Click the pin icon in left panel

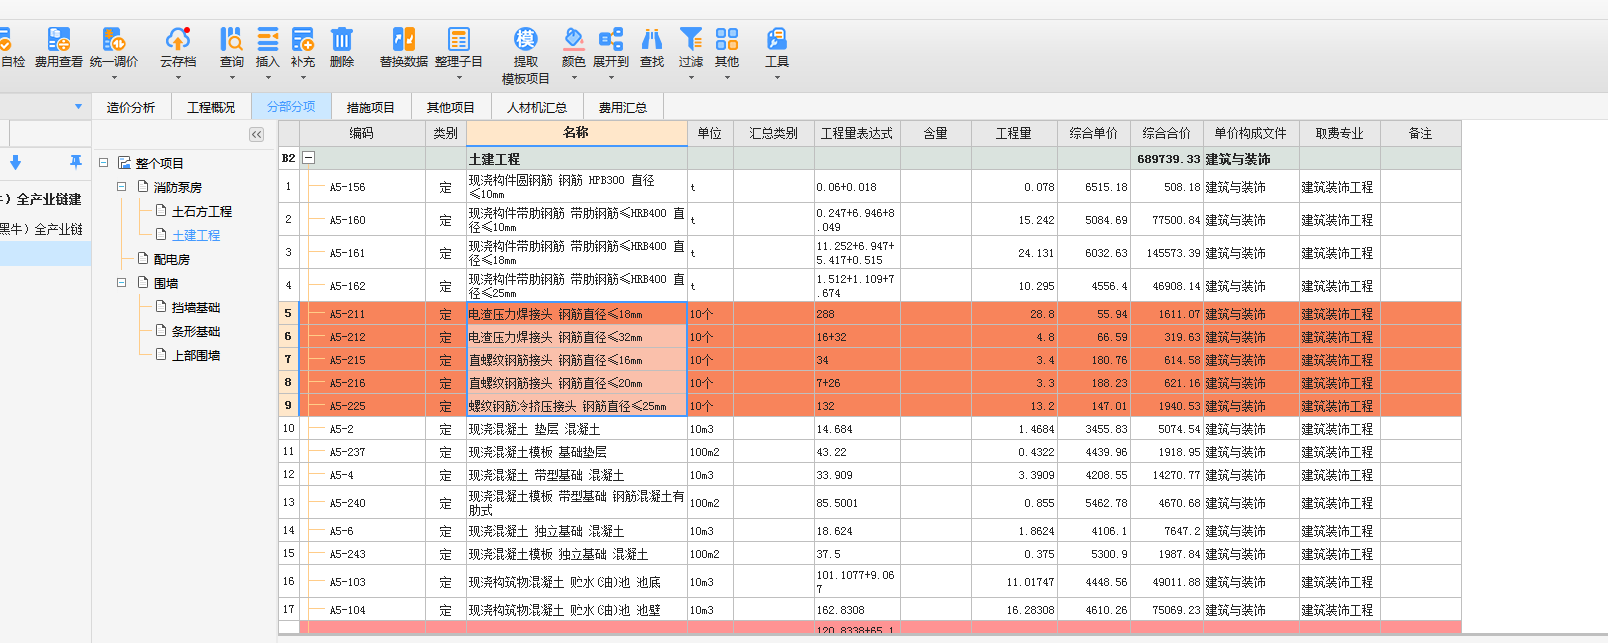[x=76, y=162]
